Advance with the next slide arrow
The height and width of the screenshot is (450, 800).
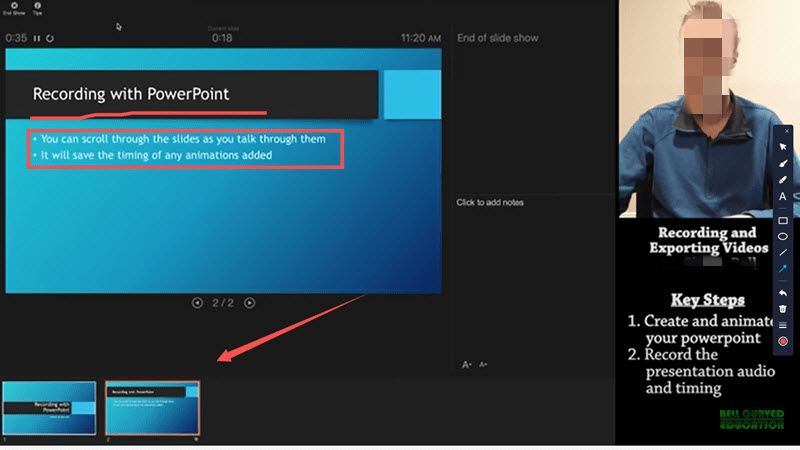tap(249, 303)
